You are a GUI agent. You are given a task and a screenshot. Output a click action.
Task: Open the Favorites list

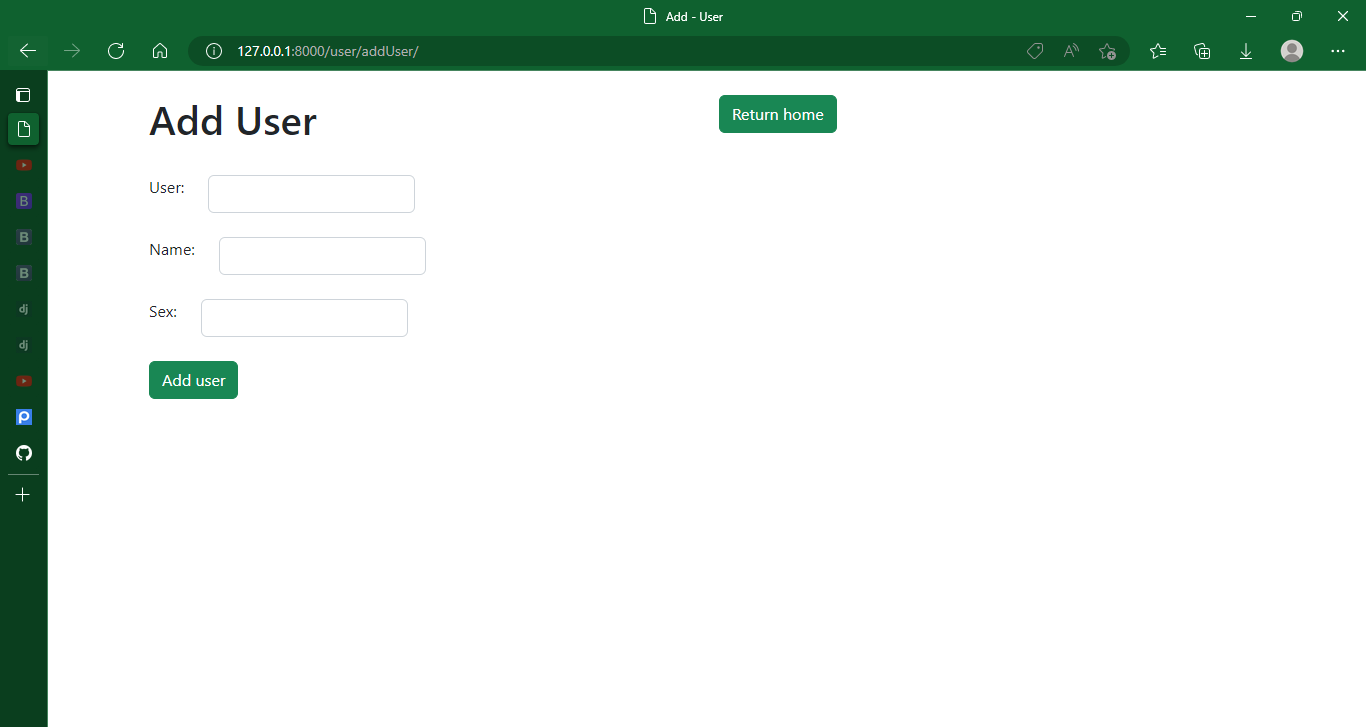pos(1157,51)
